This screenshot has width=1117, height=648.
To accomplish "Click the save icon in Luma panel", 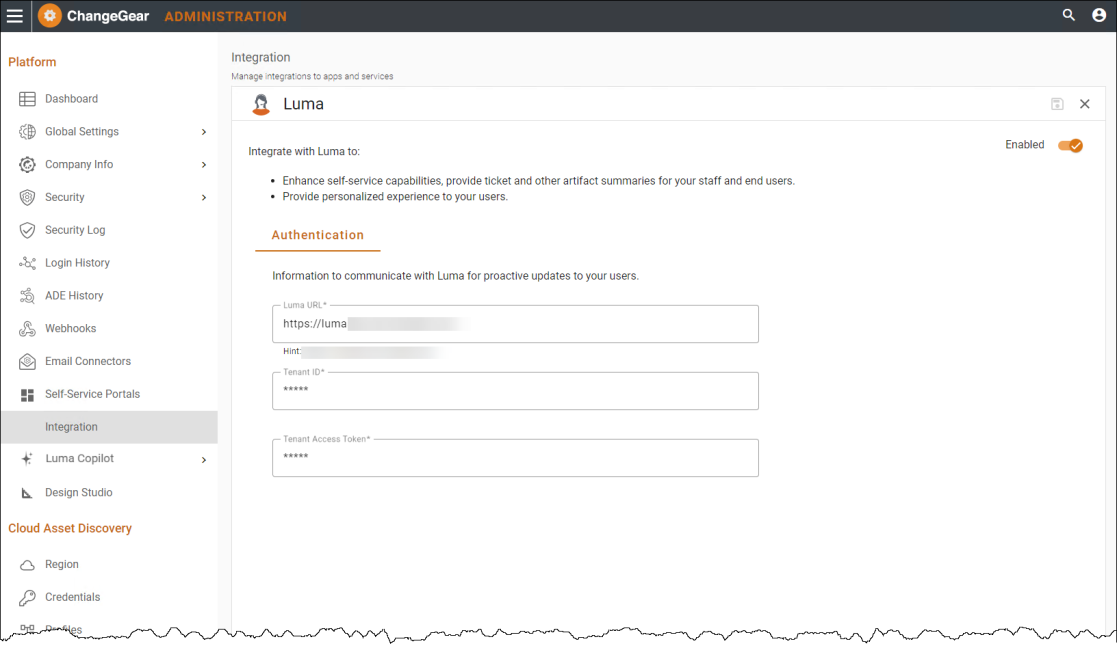I will click(x=1057, y=104).
